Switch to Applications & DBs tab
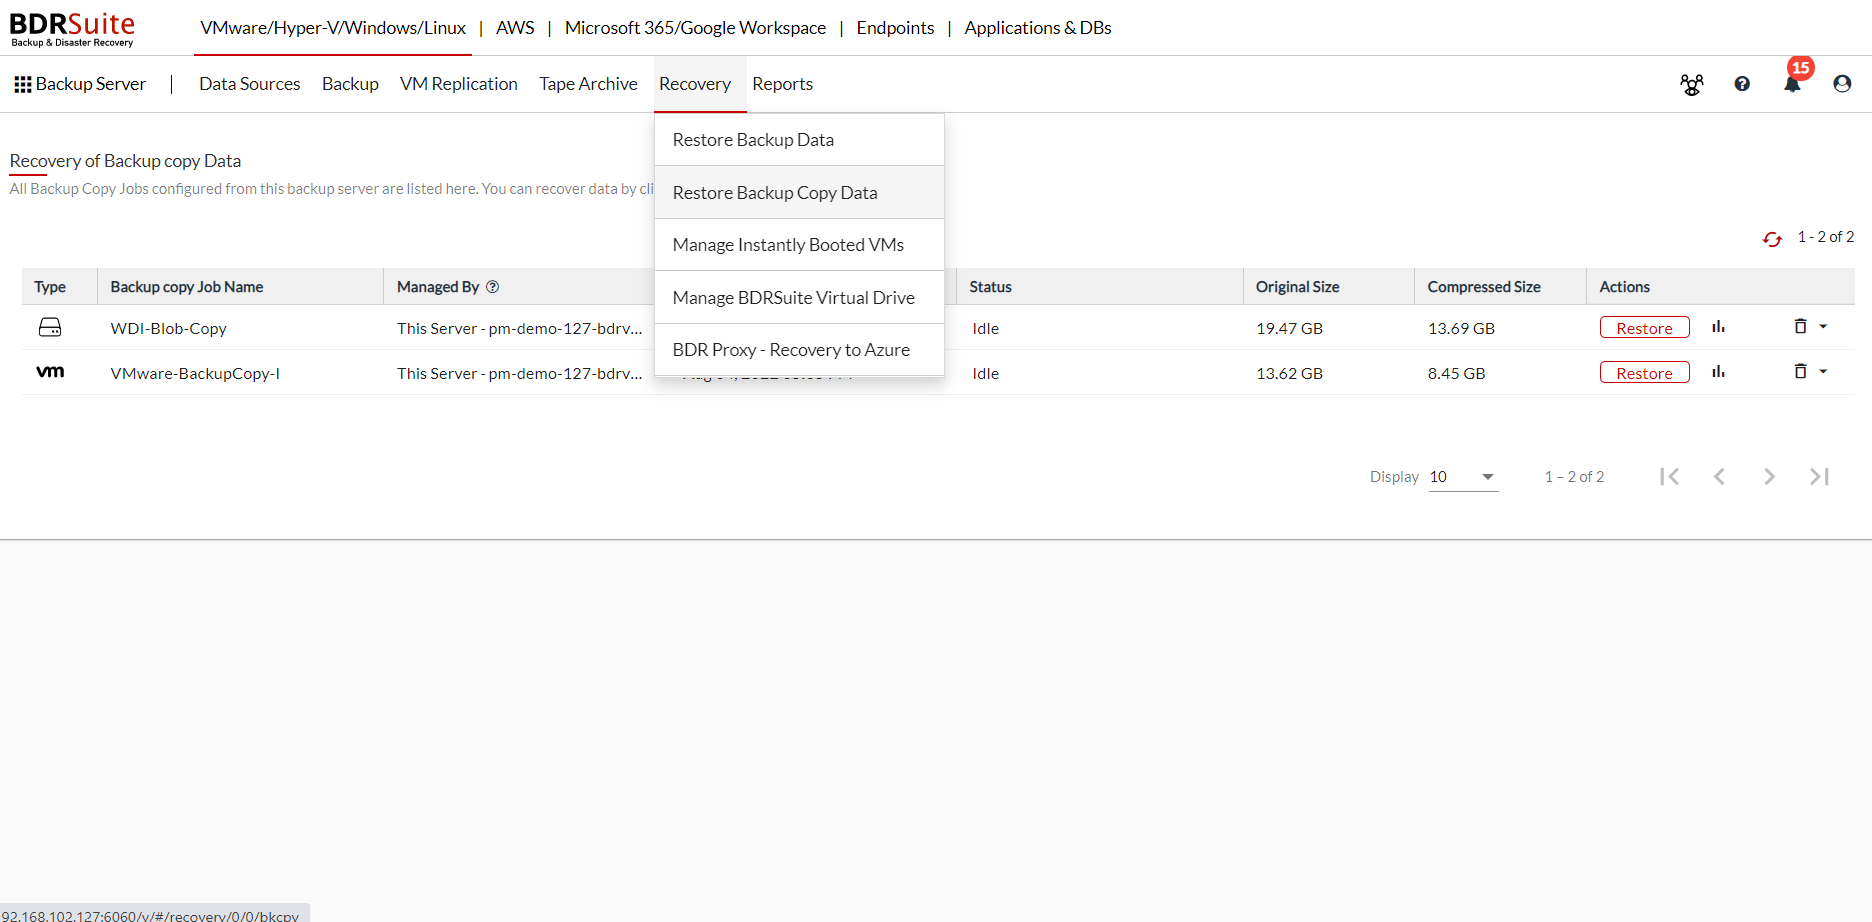 pos(1038,28)
